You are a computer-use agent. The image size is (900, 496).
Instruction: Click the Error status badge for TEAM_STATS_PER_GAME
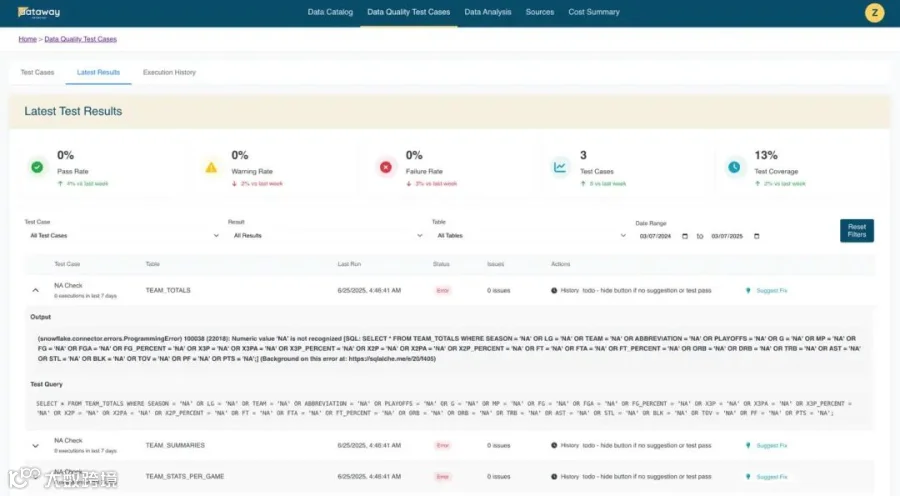(443, 476)
